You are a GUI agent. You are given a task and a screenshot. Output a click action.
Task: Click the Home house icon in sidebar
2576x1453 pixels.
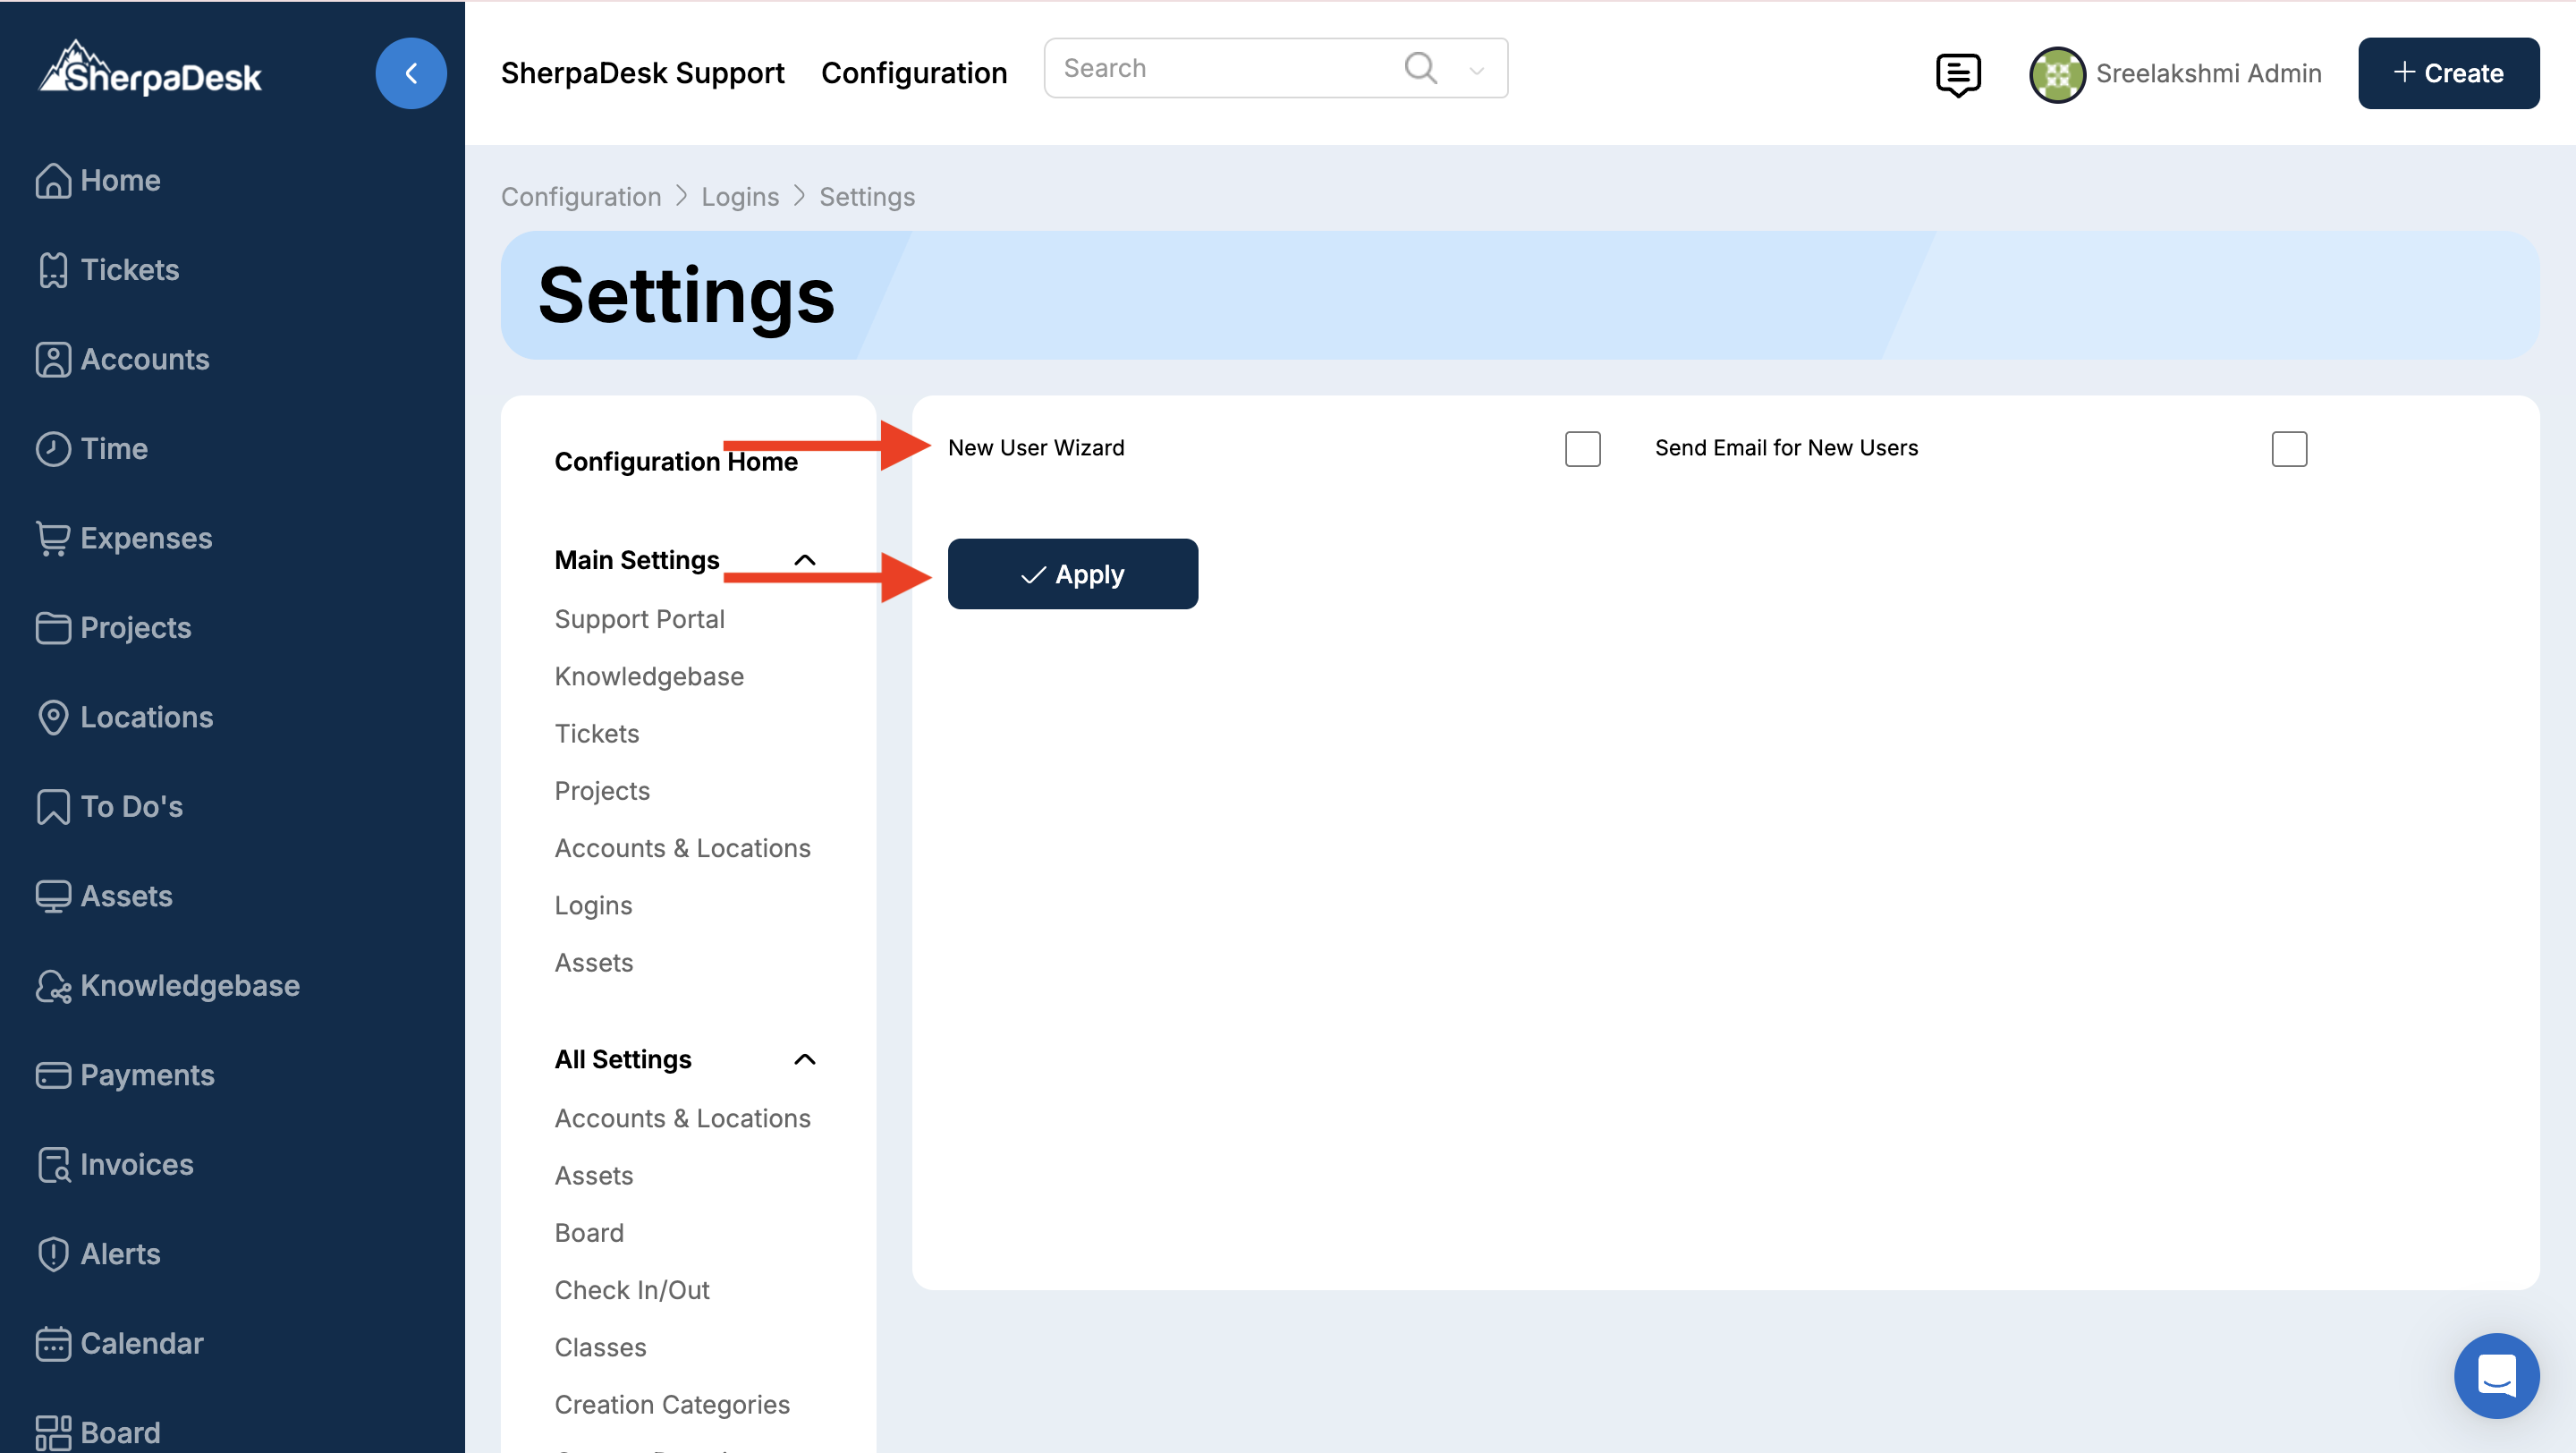53,181
